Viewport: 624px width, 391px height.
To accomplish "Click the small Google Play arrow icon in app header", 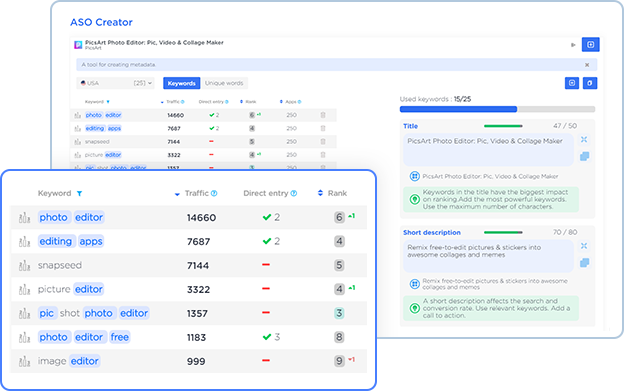I will tap(573, 45).
